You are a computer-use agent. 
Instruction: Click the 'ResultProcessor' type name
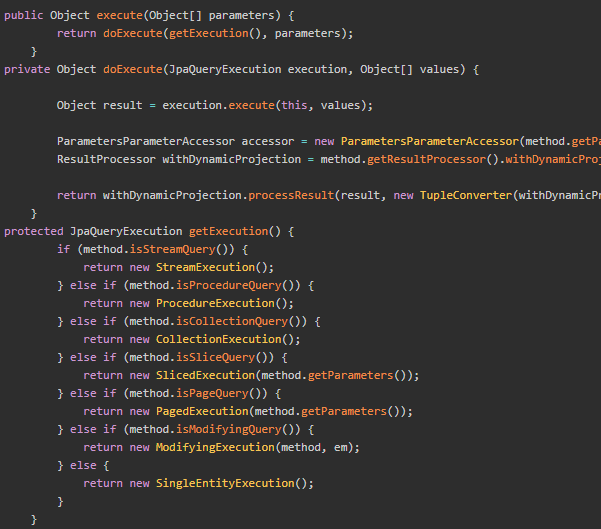pos(106,159)
